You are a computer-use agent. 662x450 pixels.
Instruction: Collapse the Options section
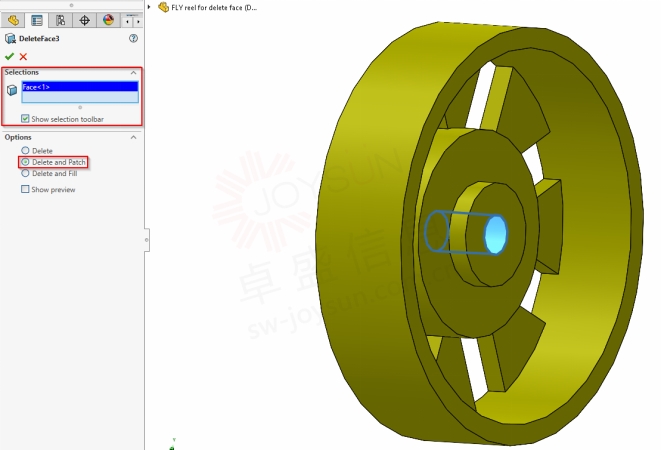click(x=134, y=137)
